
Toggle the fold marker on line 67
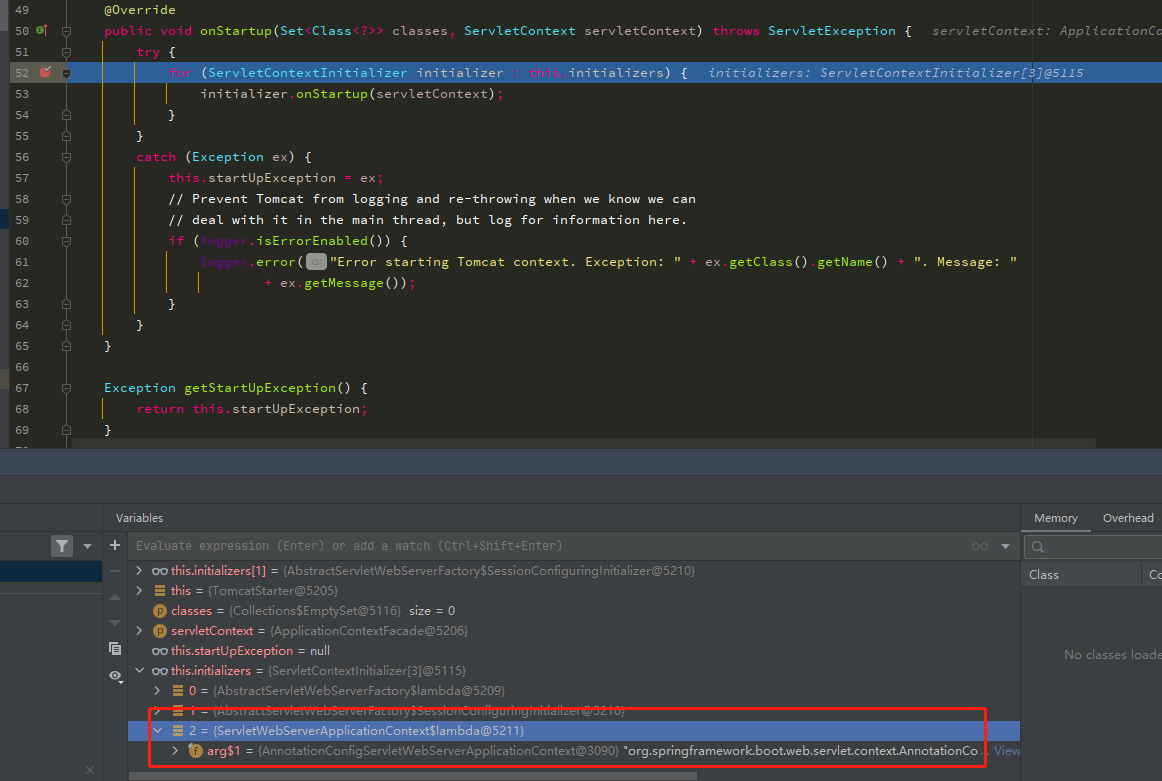(x=66, y=388)
